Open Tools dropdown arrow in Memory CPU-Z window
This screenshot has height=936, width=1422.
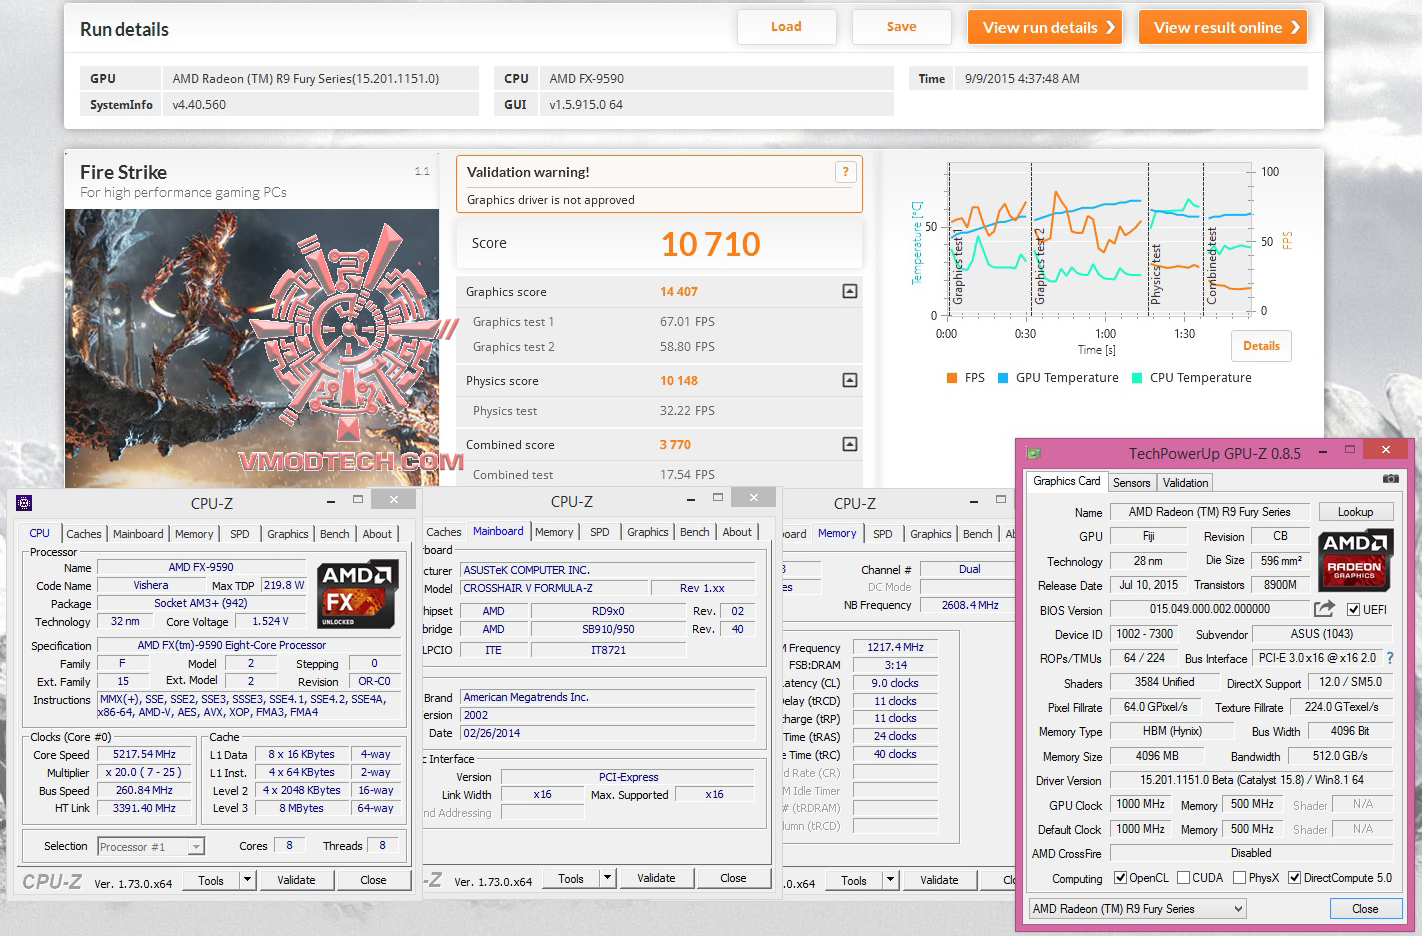coord(889,880)
